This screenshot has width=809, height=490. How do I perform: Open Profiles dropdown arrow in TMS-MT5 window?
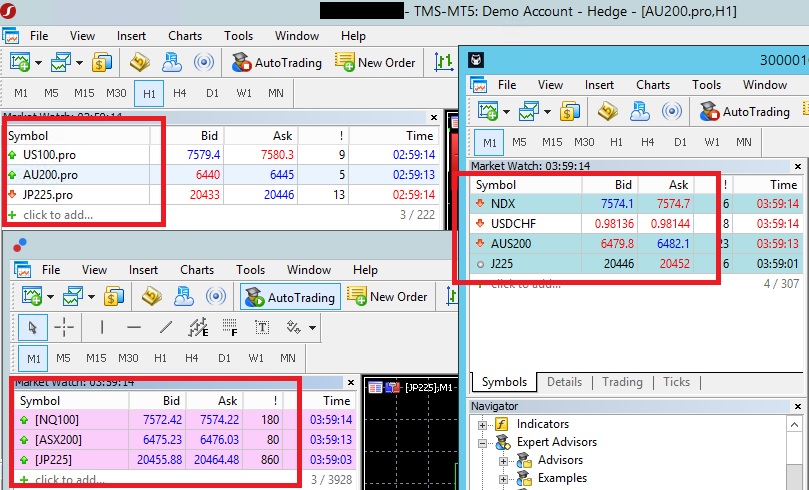pos(79,63)
